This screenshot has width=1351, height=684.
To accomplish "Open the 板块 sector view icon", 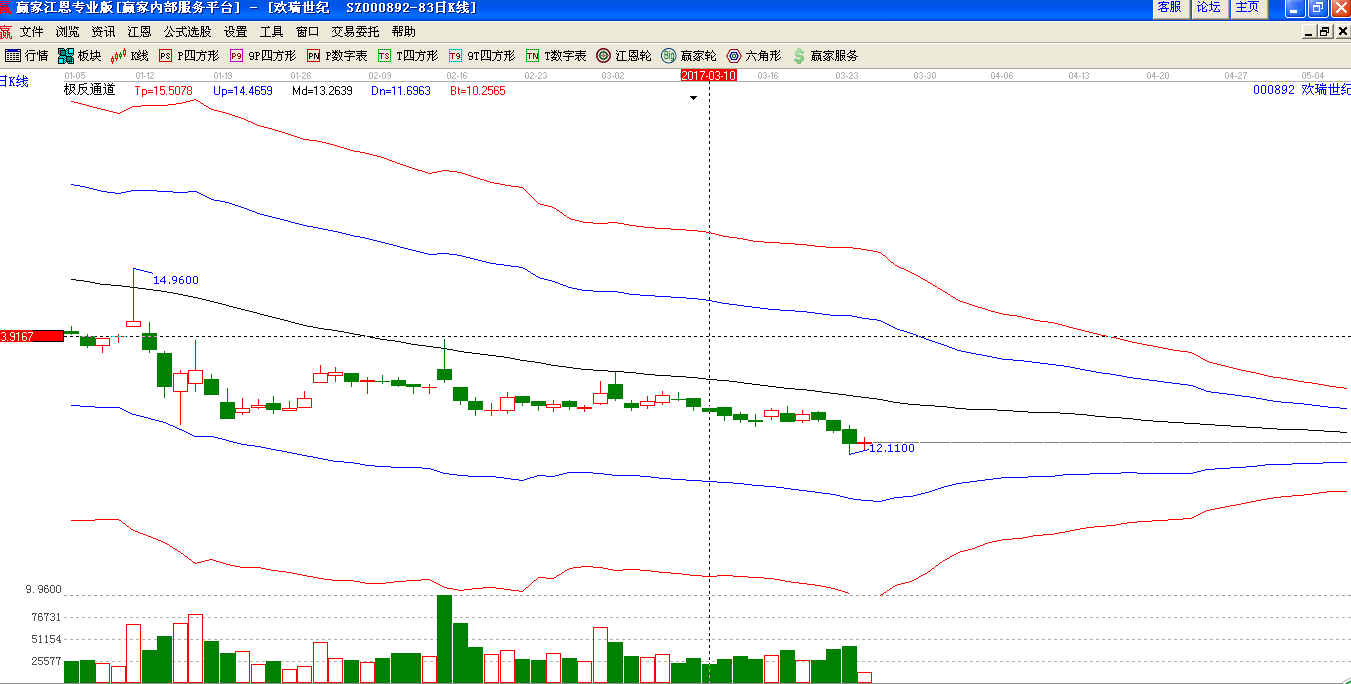I will click(80, 56).
